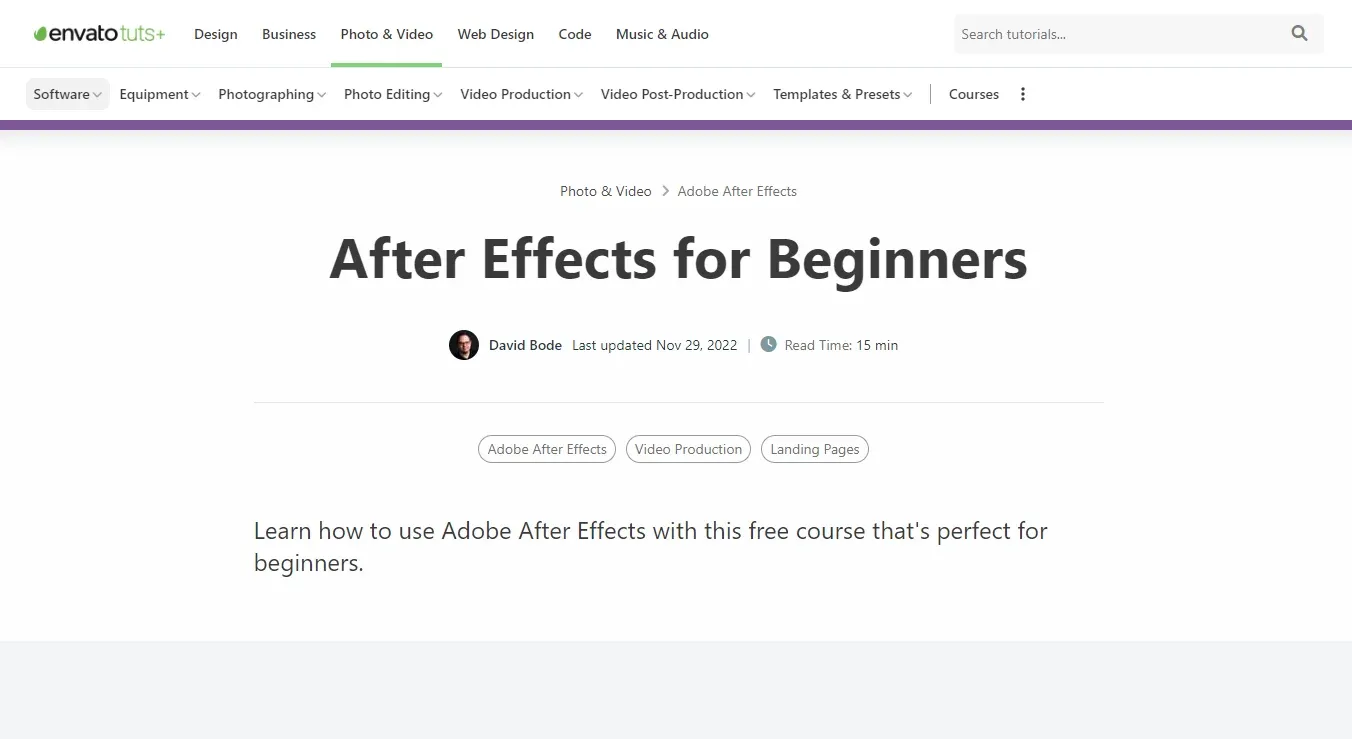This screenshot has width=1352, height=739.
Task: Expand the Templates & Presets dropdown
Action: click(843, 94)
